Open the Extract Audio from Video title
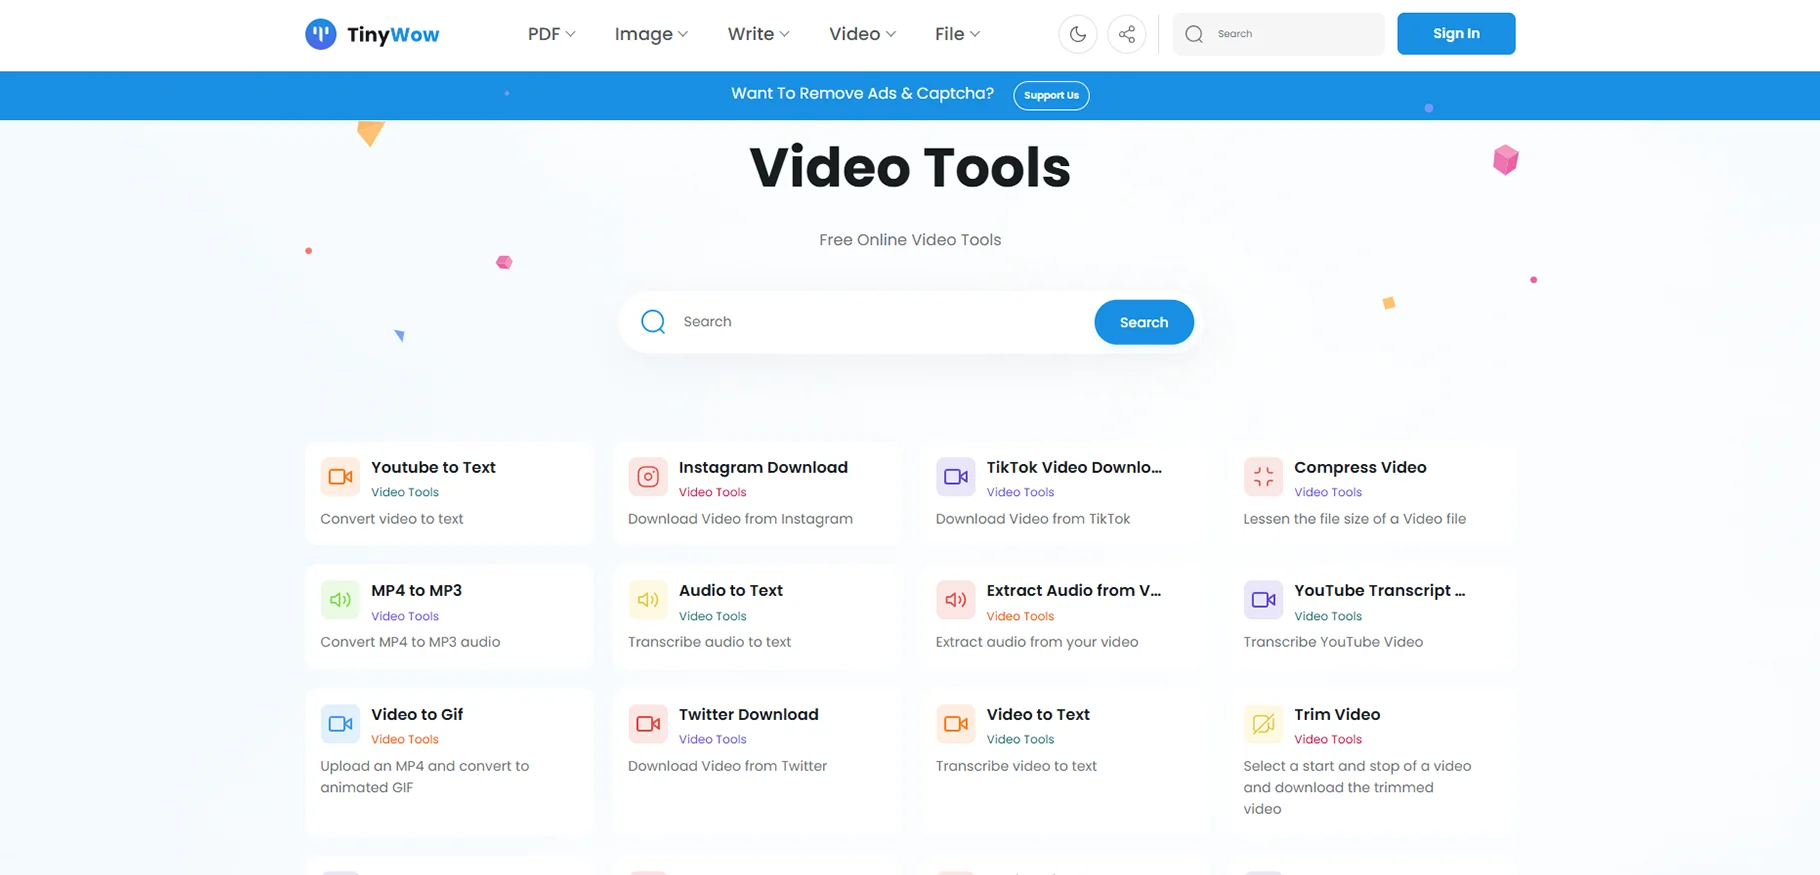This screenshot has height=875, width=1820. pos(1074,590)
